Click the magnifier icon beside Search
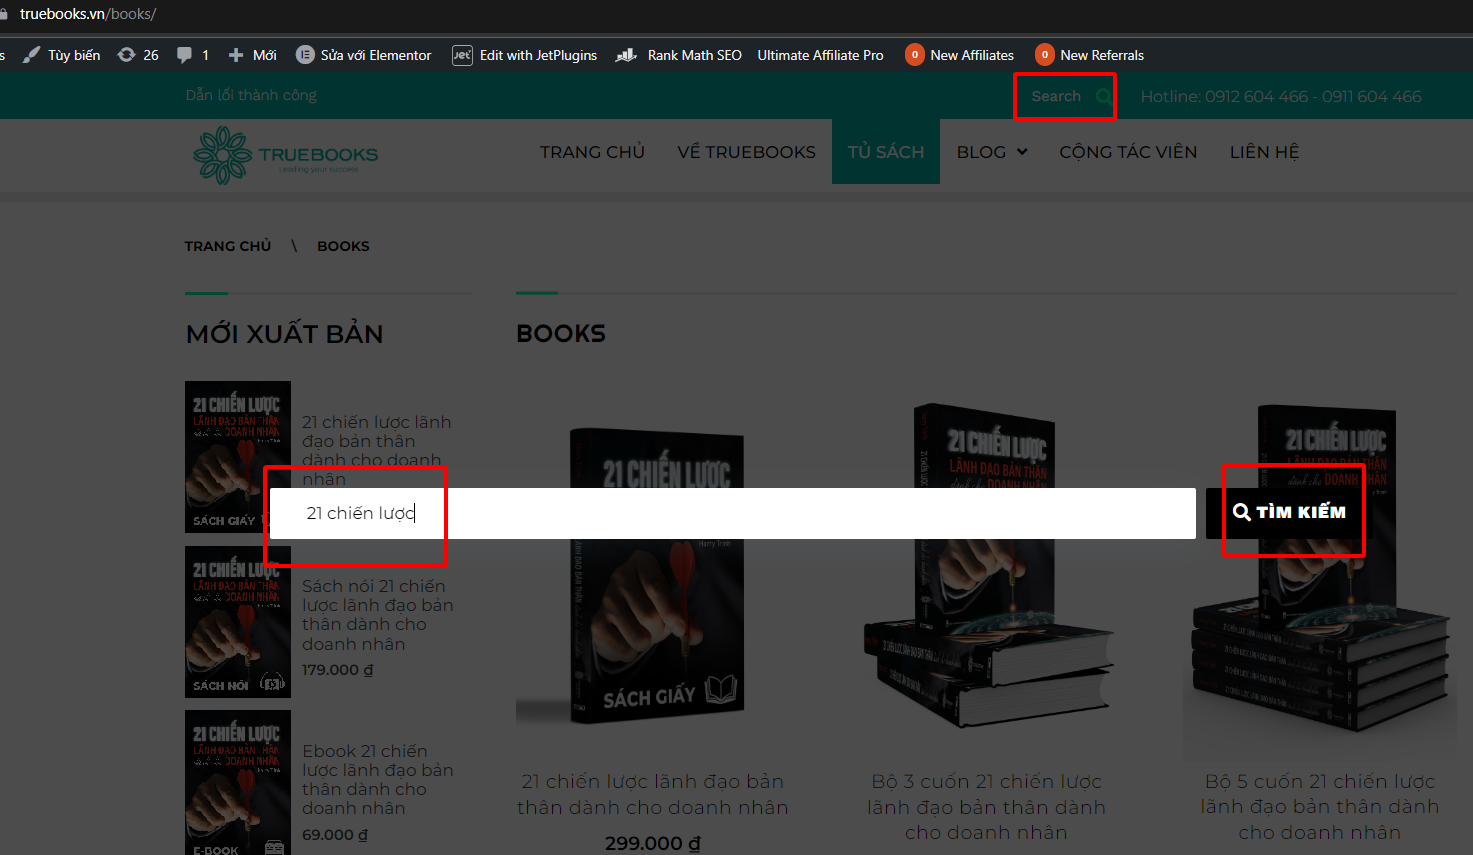 1103,97
